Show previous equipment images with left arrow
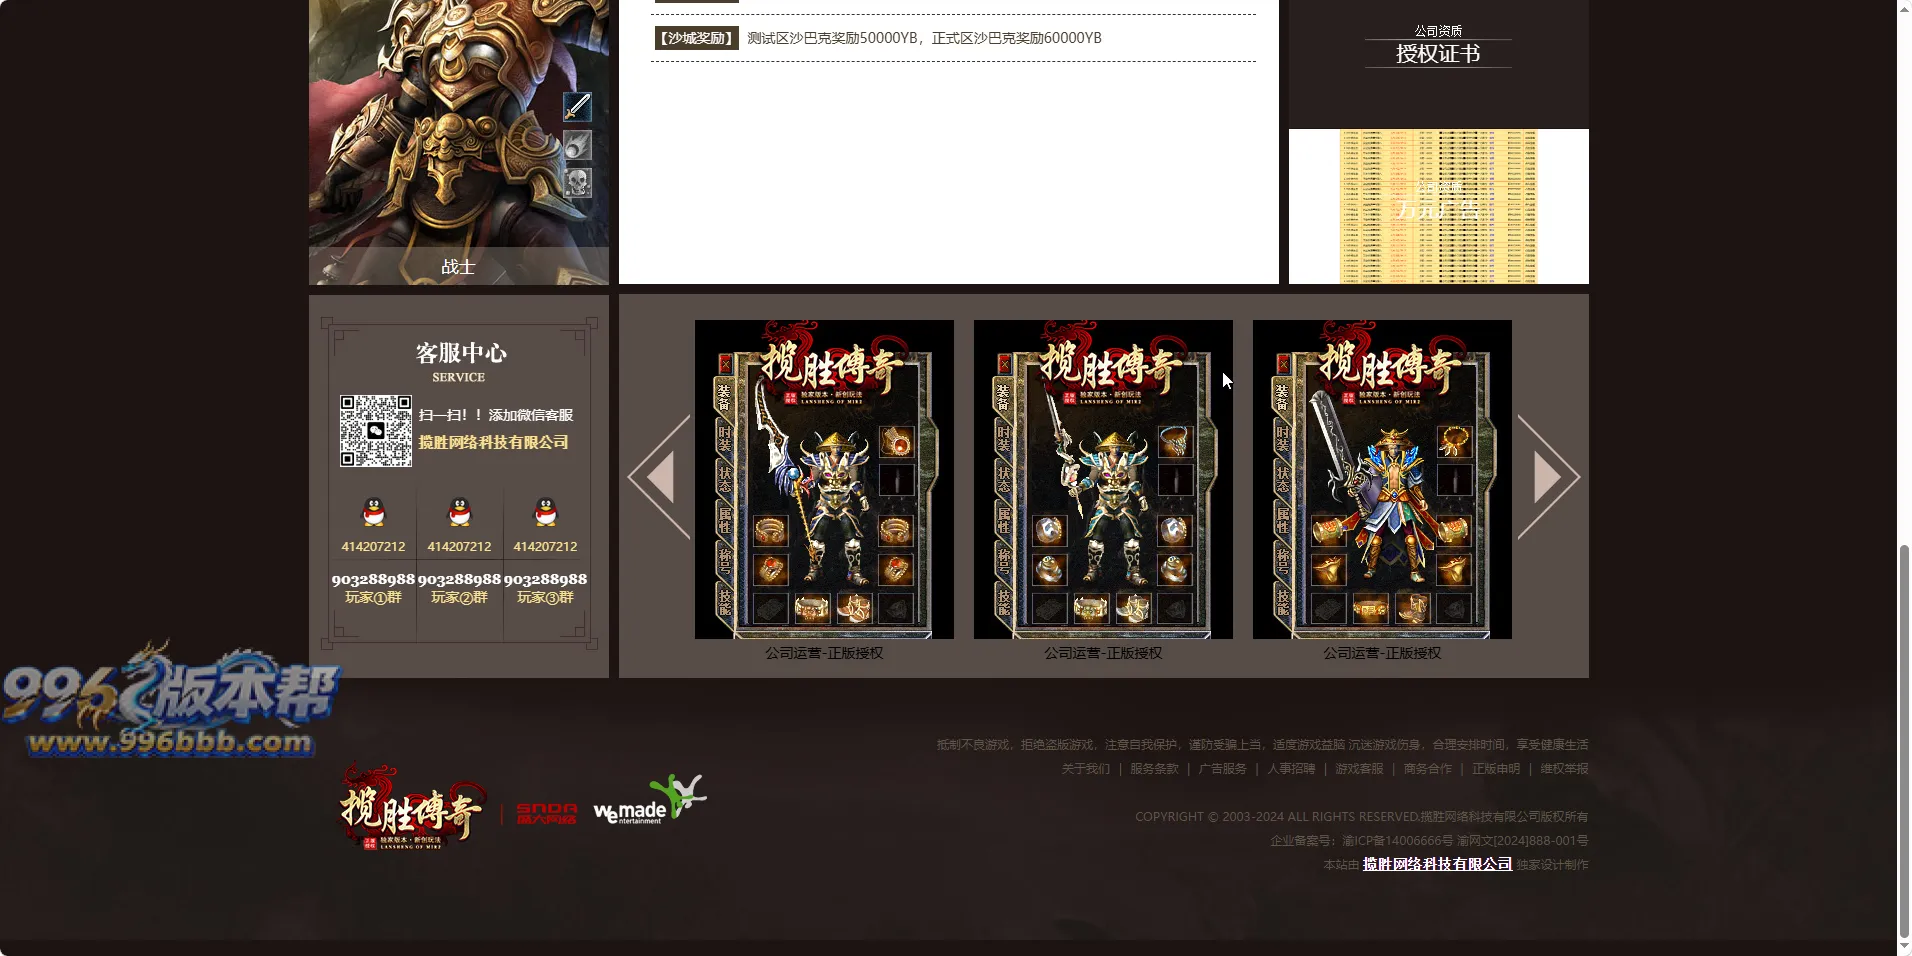Screen dimensions: 1912x956 [x=660, y=477]
